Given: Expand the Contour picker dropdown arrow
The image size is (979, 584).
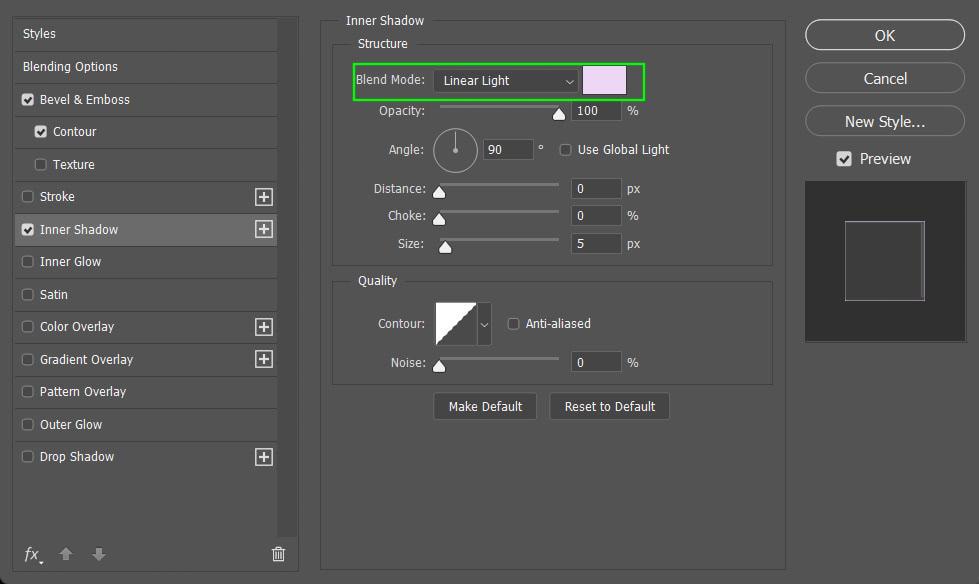Looking at the screenshot, I should point(484,324).
